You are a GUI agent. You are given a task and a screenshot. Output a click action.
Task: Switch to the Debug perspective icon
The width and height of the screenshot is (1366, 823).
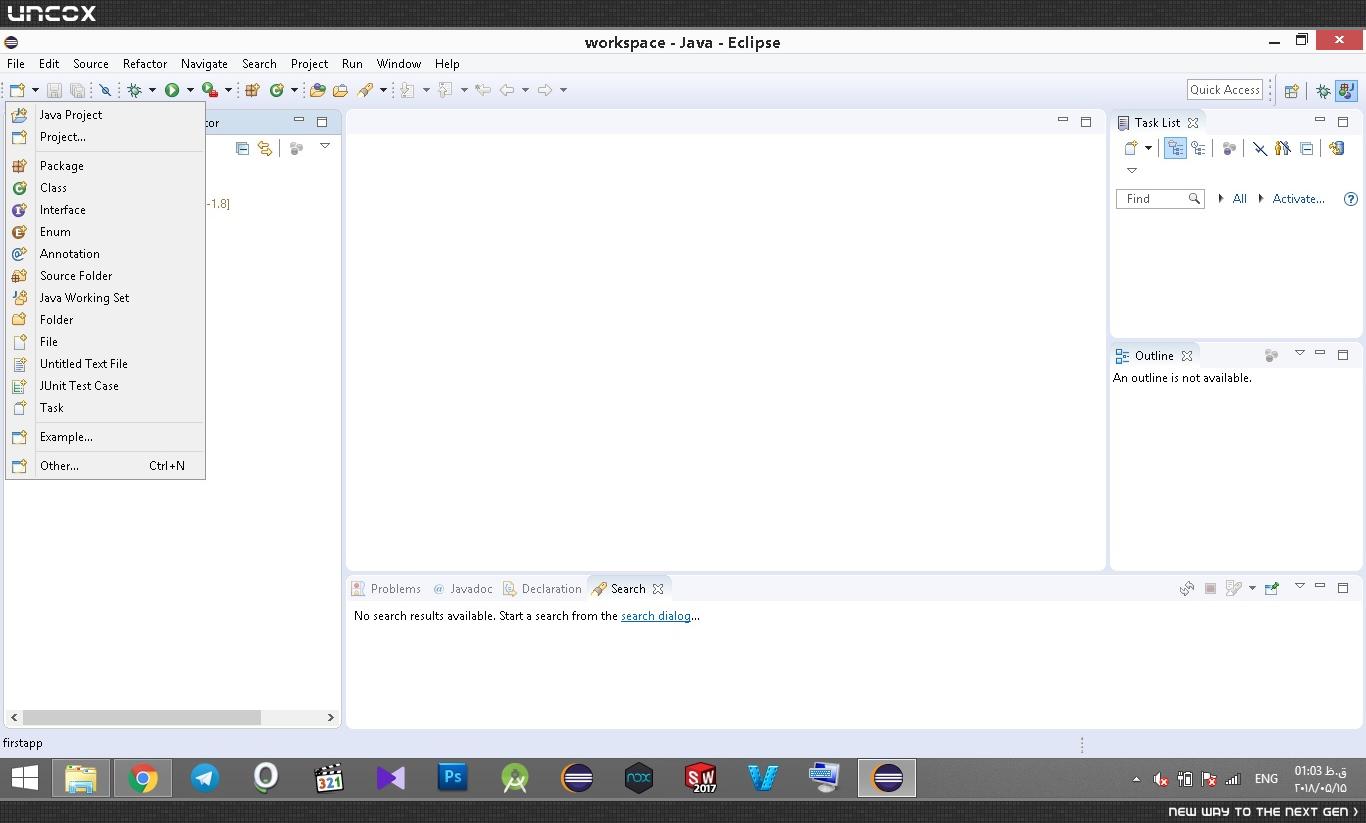coord(1323,90)
